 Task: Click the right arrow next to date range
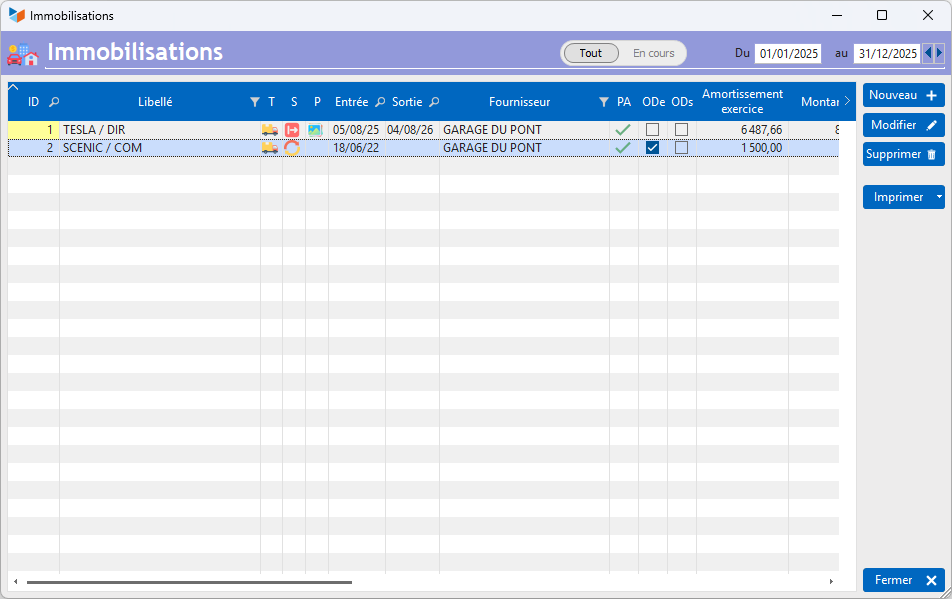tap(939, 53)
